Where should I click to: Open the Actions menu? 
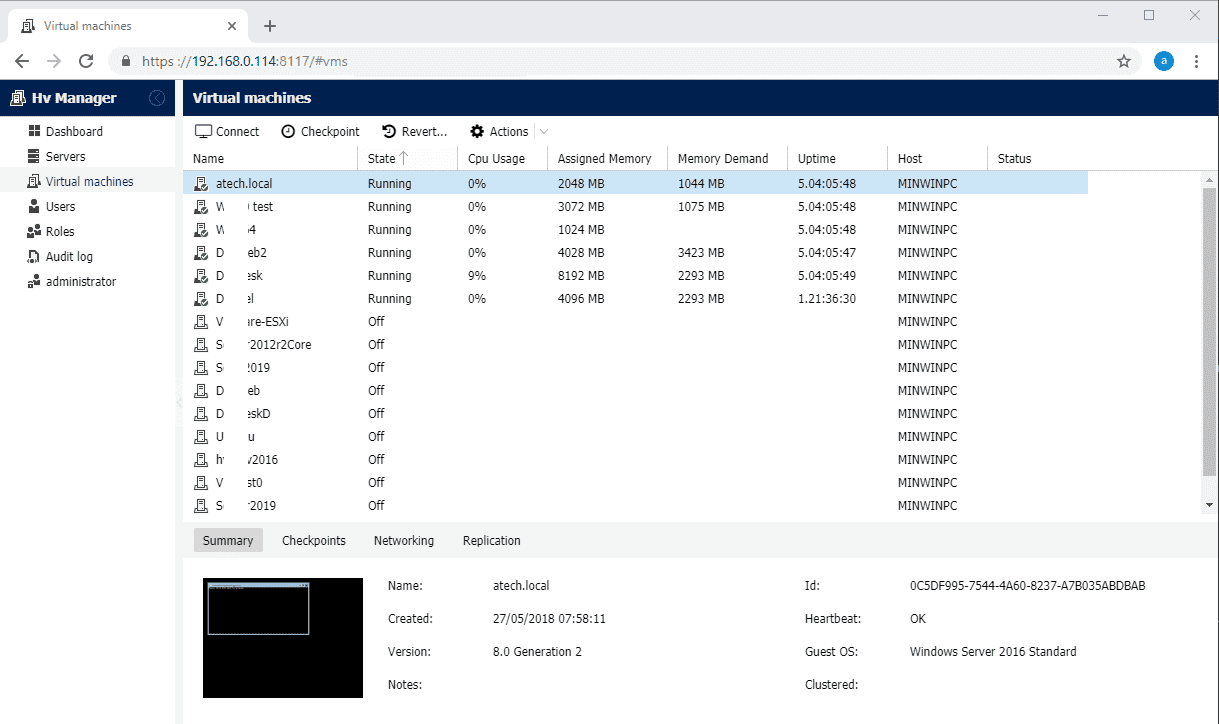pyautogui.click(x=499, y=131)
